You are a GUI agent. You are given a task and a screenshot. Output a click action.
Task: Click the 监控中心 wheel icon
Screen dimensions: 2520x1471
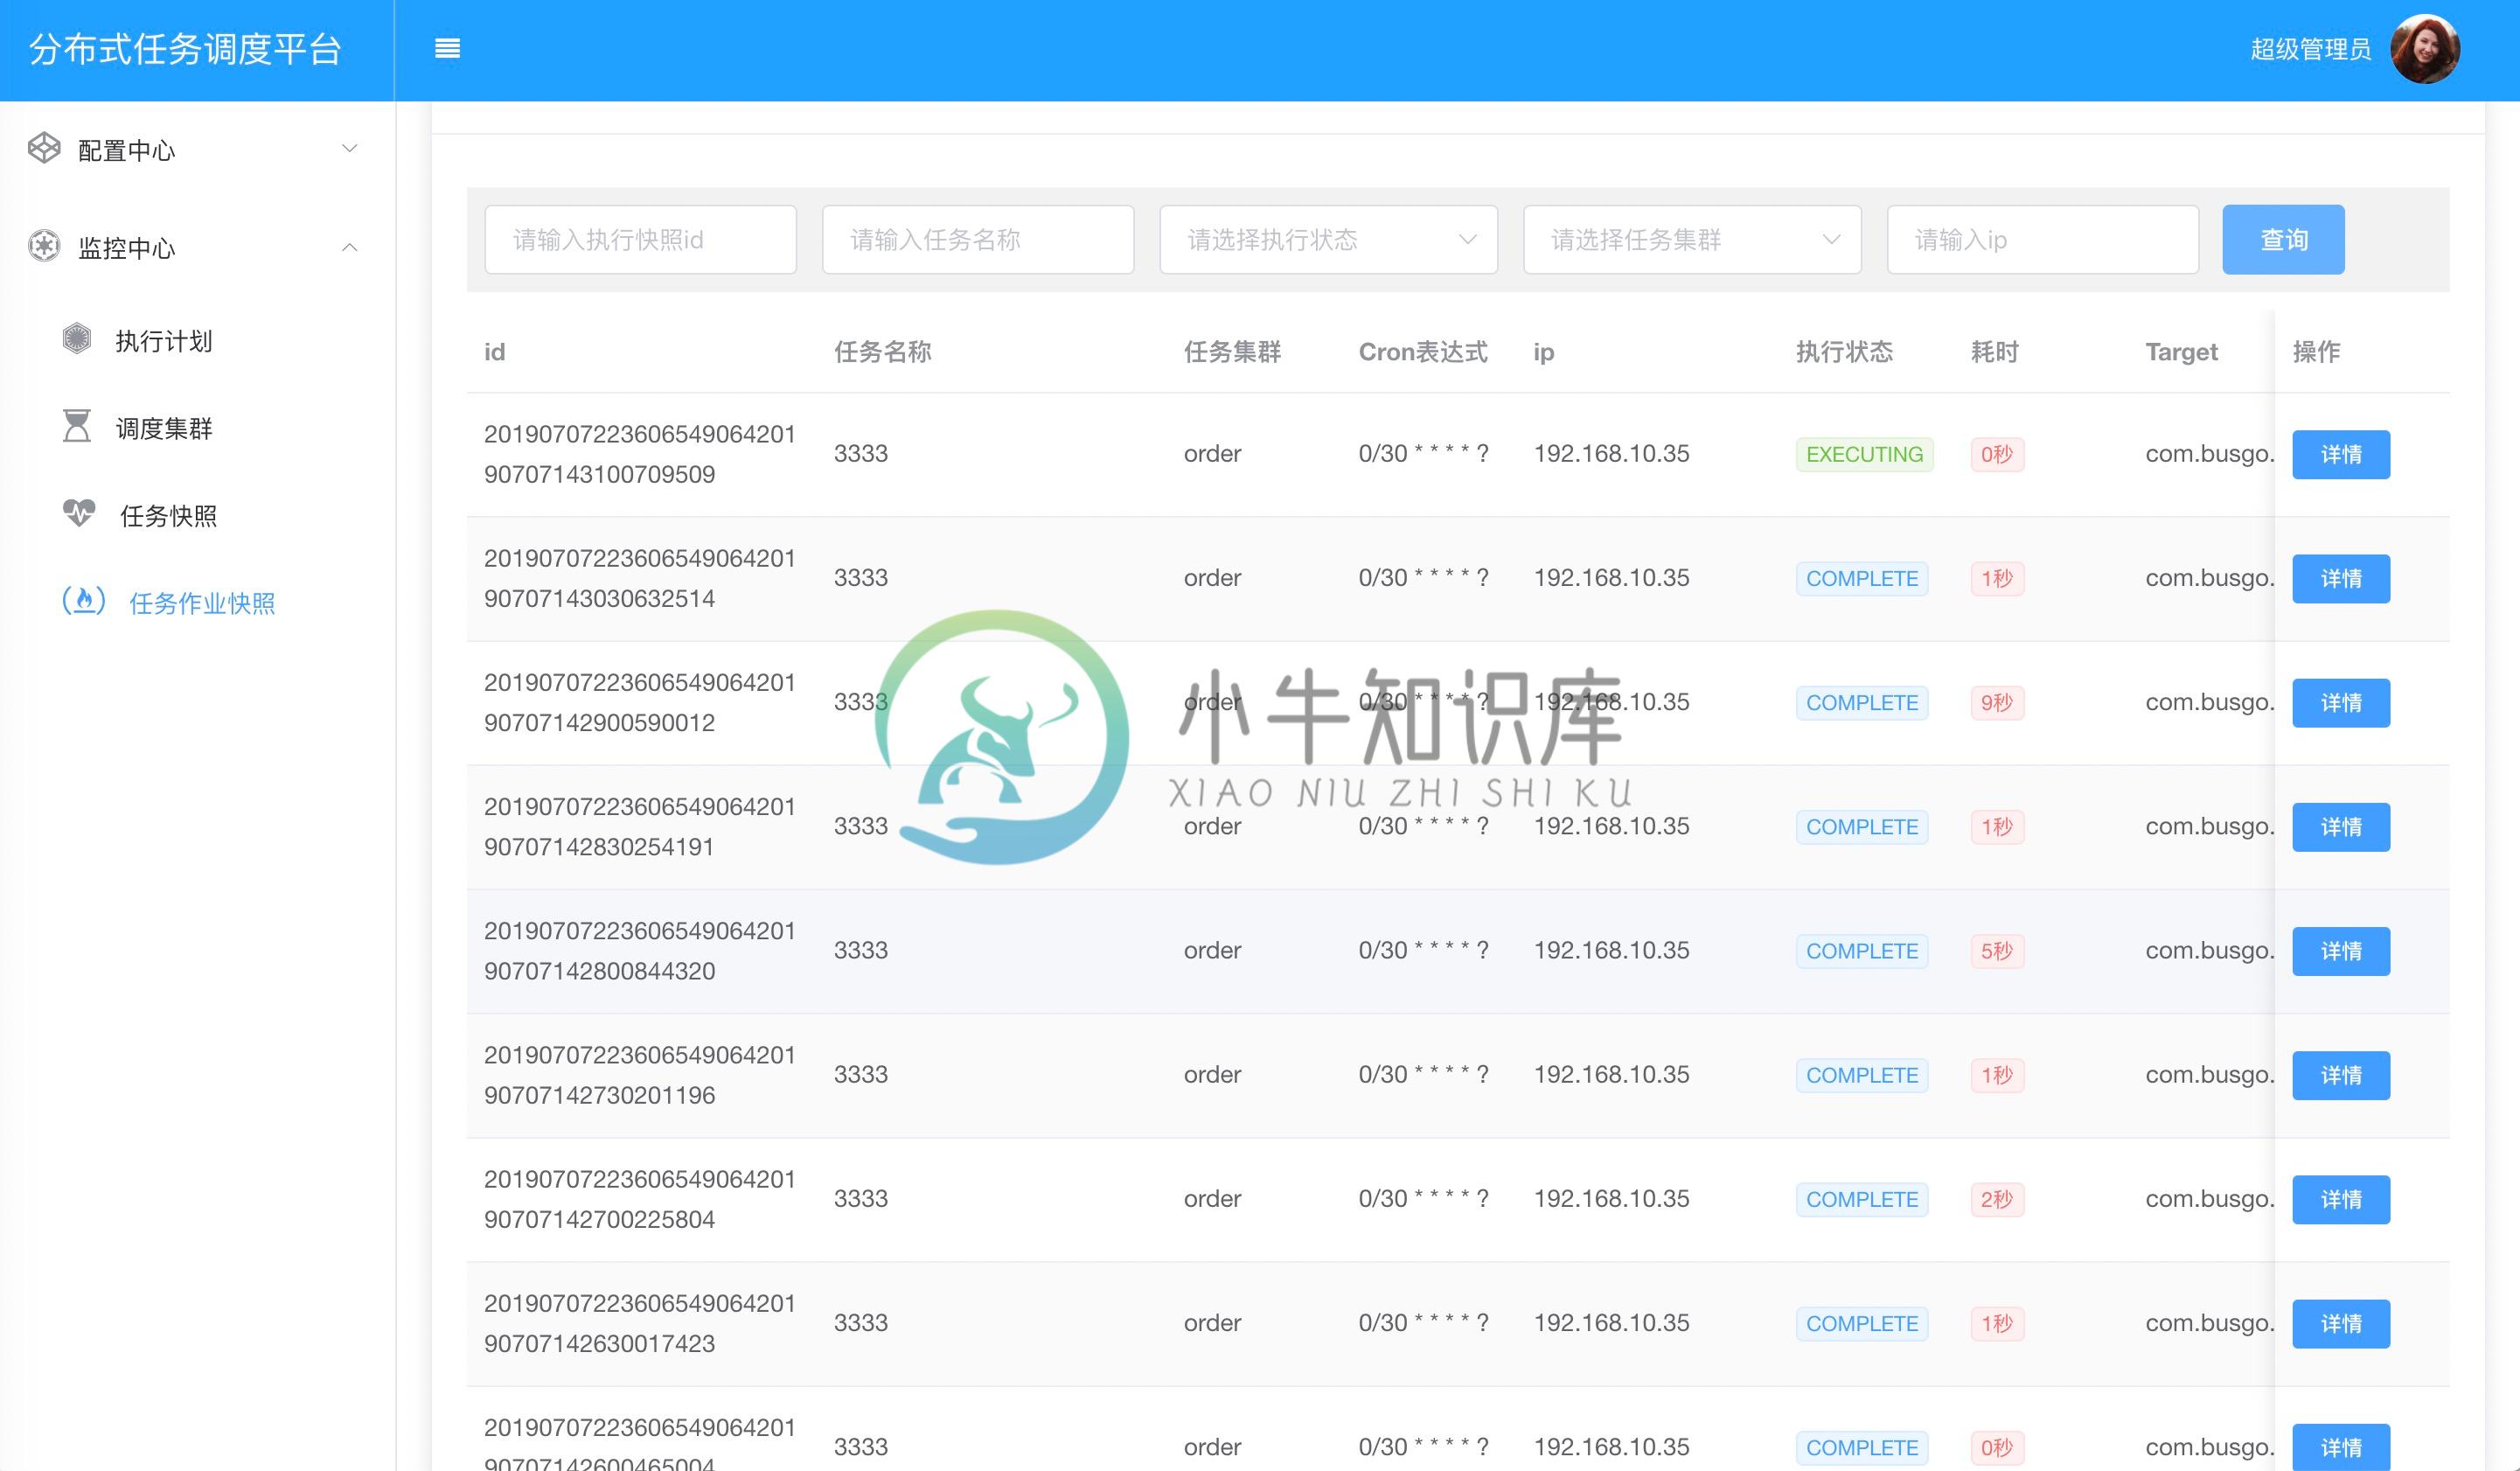click(44, 246)
